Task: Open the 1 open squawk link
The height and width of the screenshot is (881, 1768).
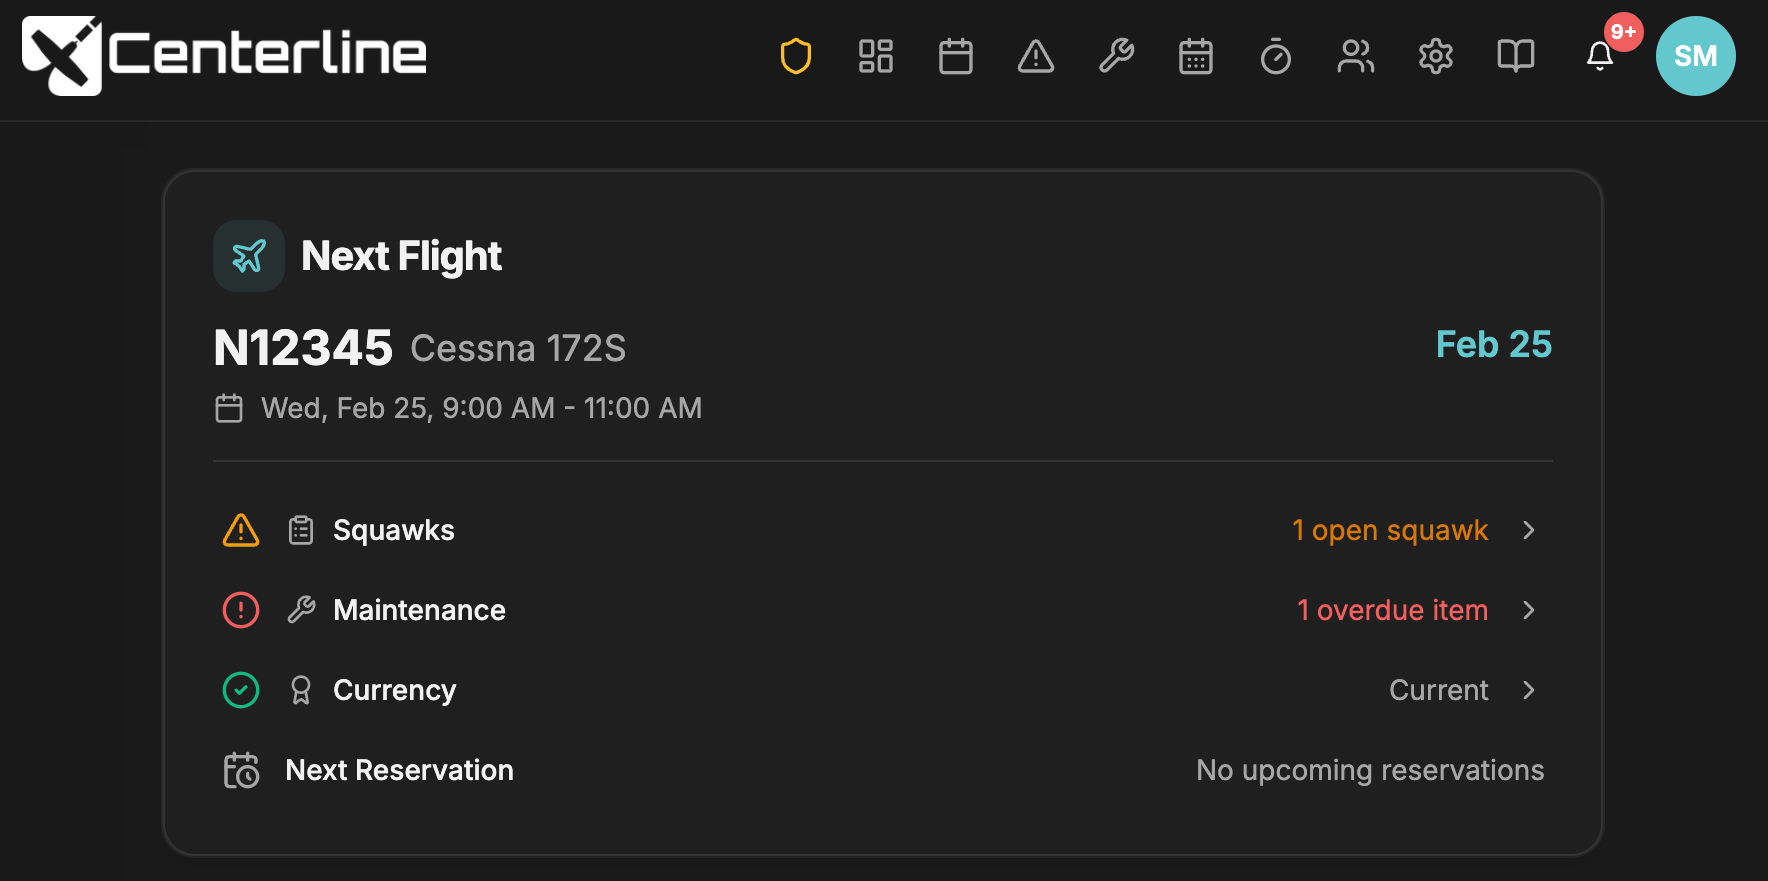Action: pyautogui.click(x=1390, y=530)
